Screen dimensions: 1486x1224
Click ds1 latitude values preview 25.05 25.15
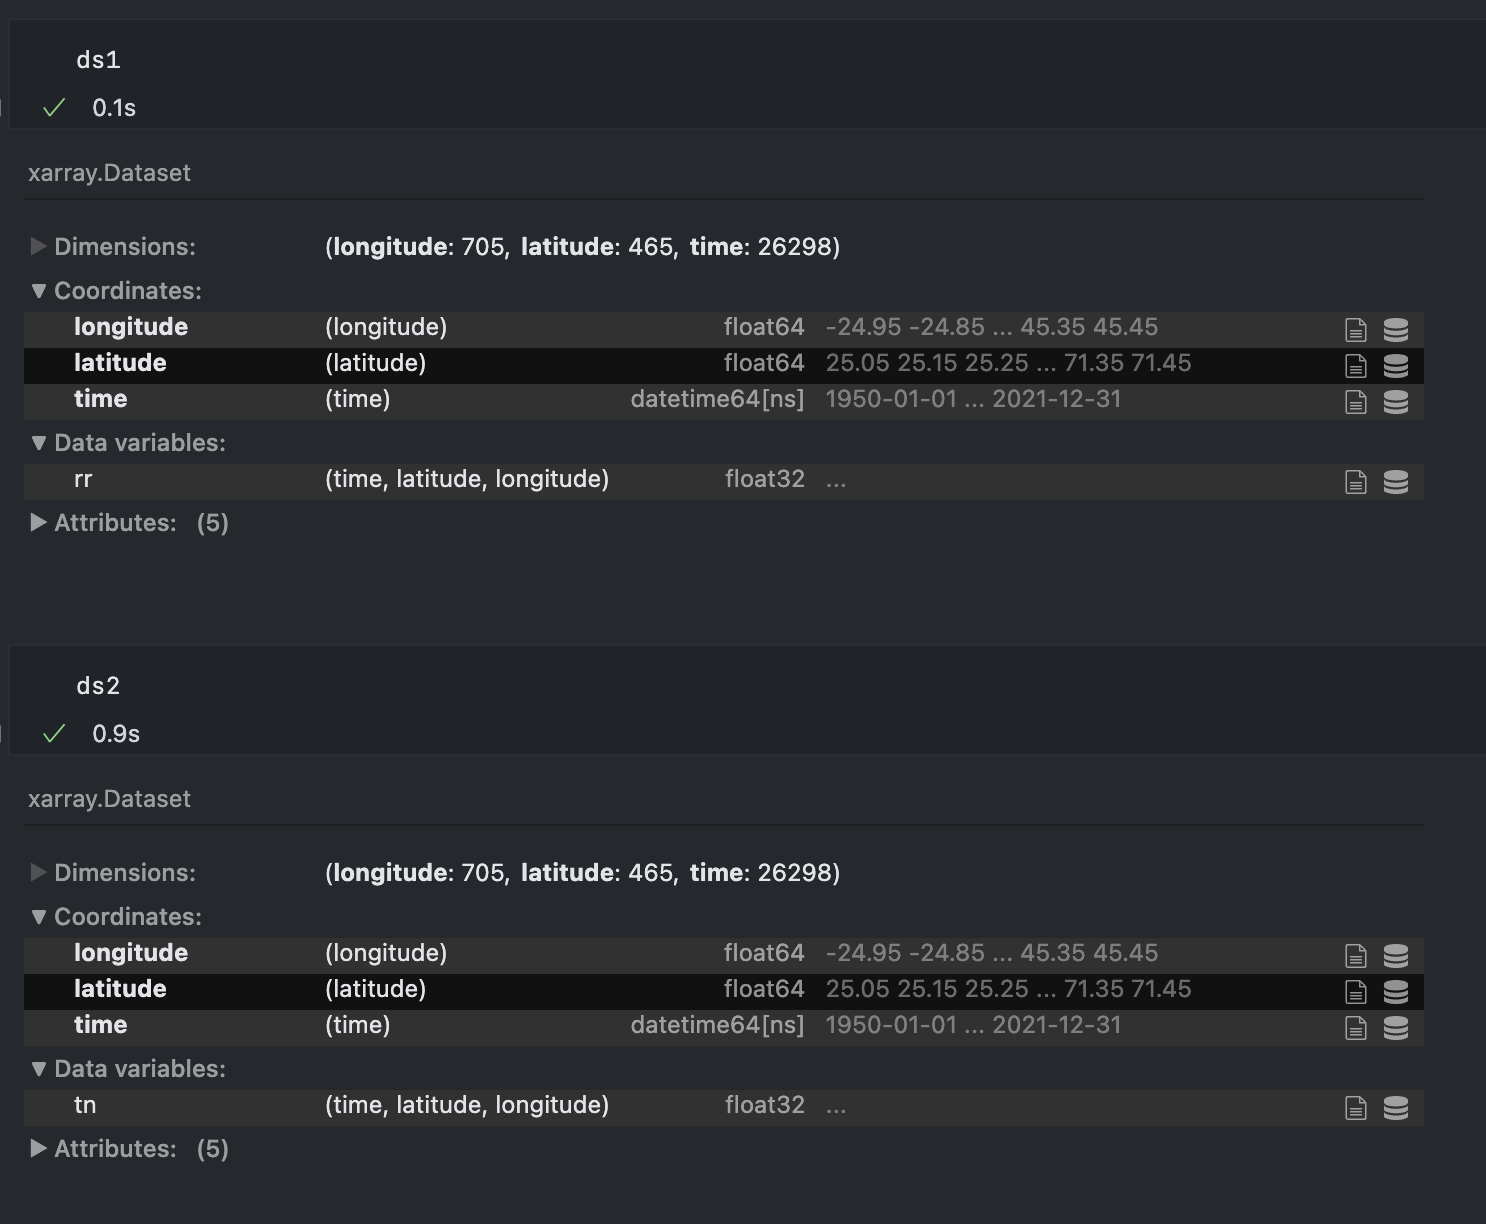pos(1008,363)
